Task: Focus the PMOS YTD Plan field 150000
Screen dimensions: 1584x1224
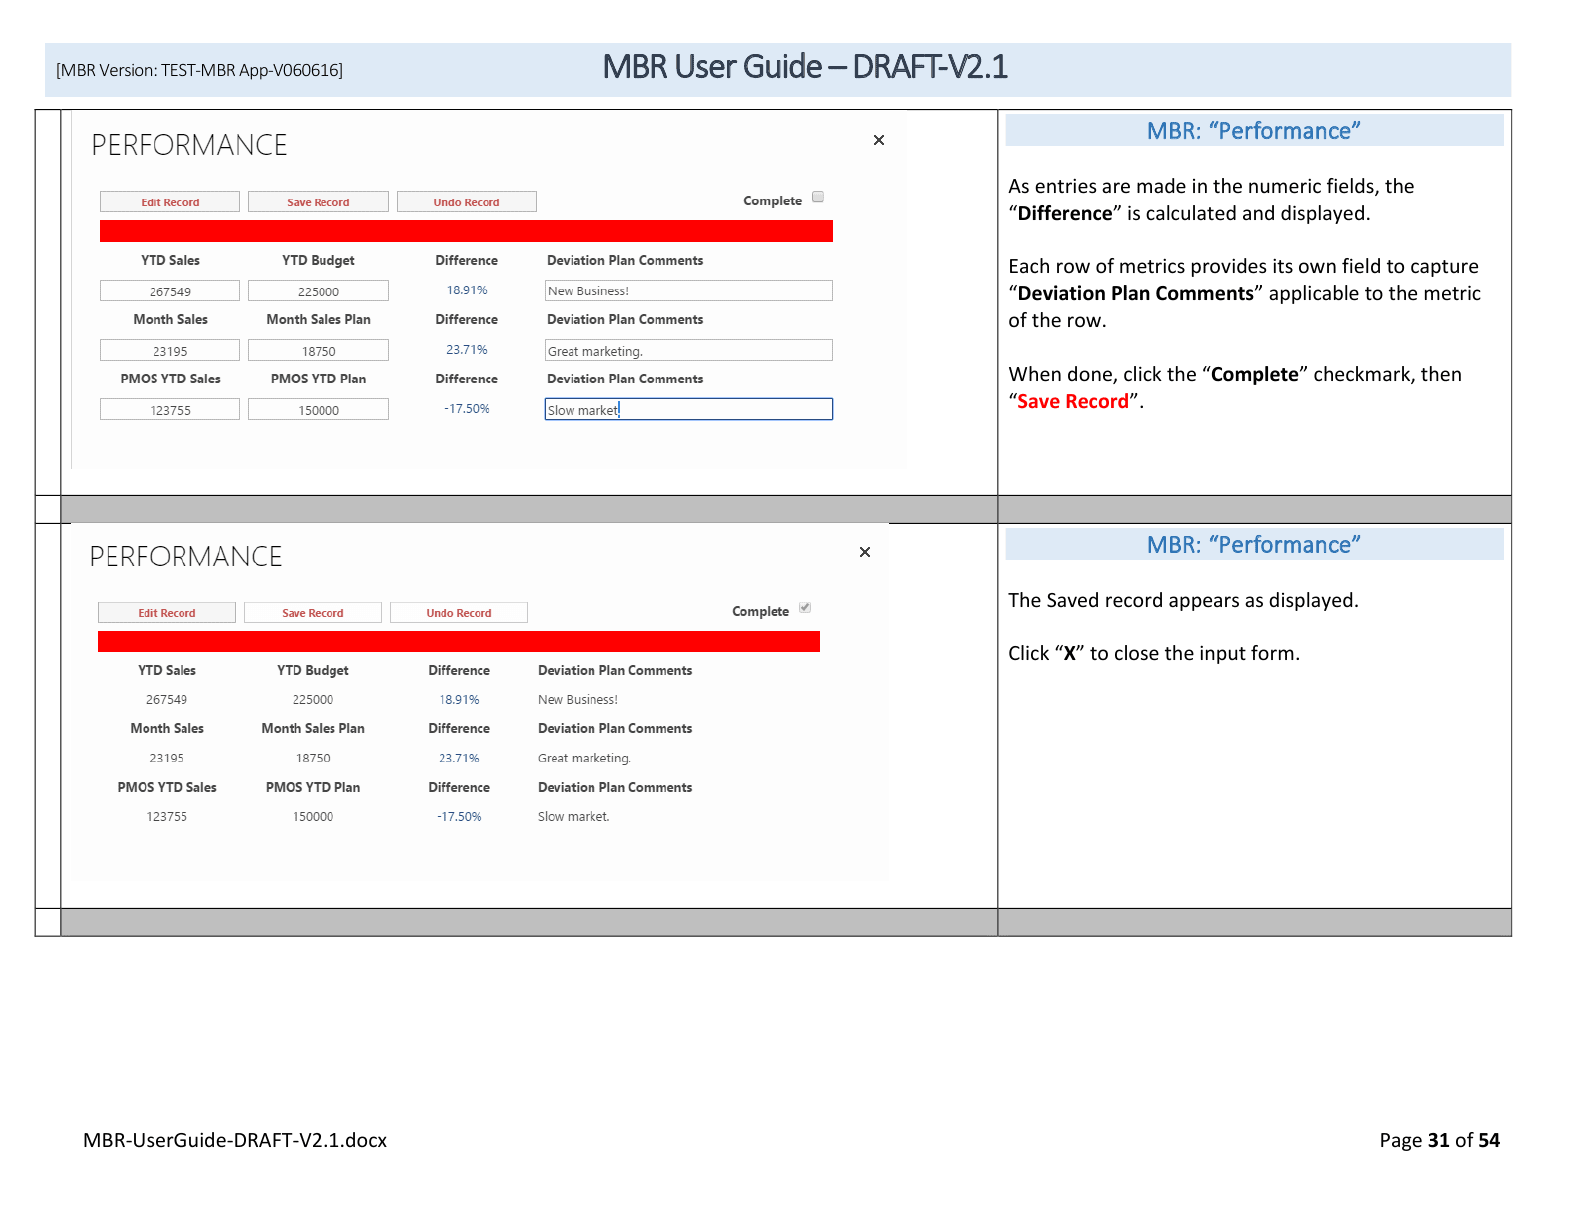Action: [318, 410]
